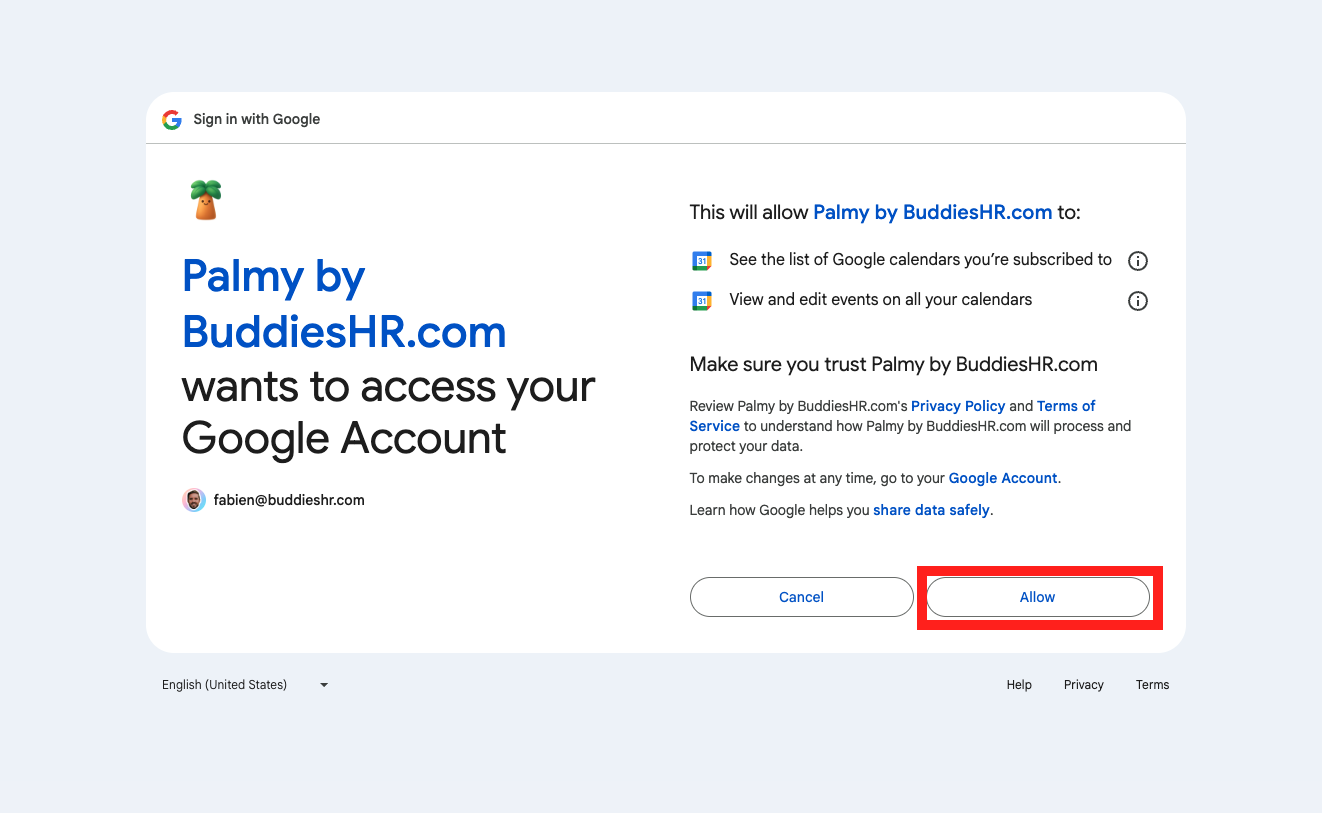Open info for calendar list permission
Screen dimensions: 1322x813
point(1137,261)
